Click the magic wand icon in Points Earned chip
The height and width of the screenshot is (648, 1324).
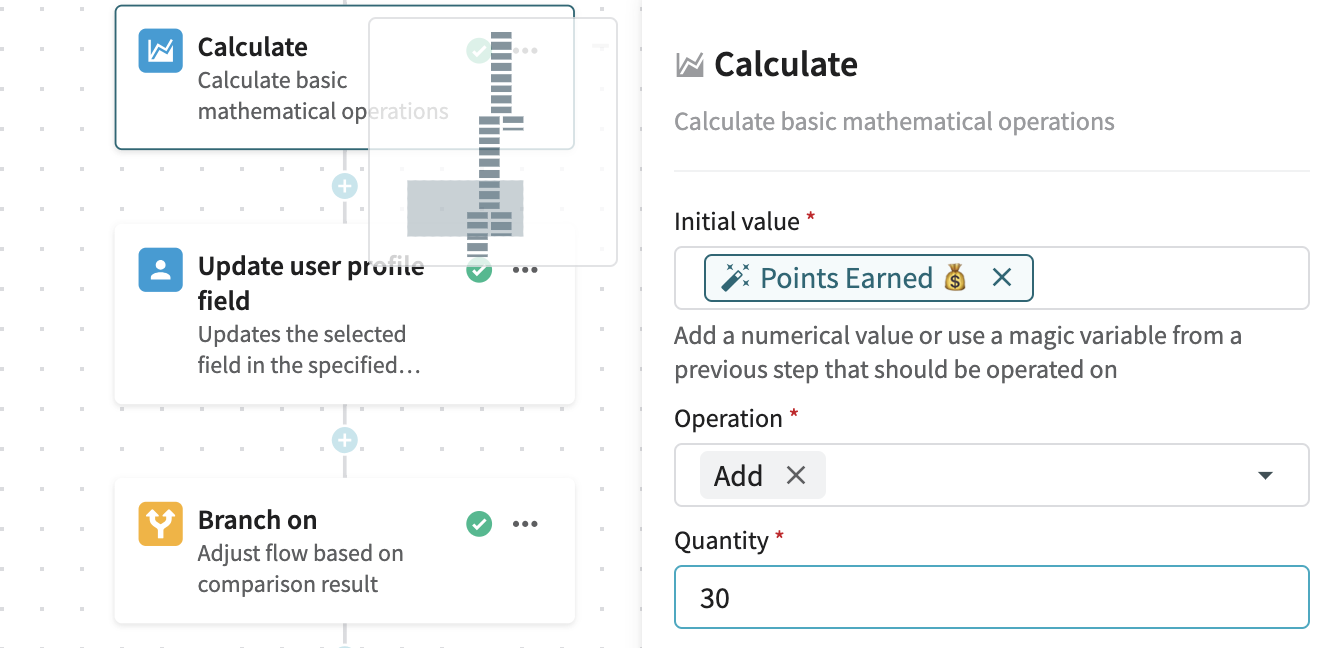click(x=735, y=278)
